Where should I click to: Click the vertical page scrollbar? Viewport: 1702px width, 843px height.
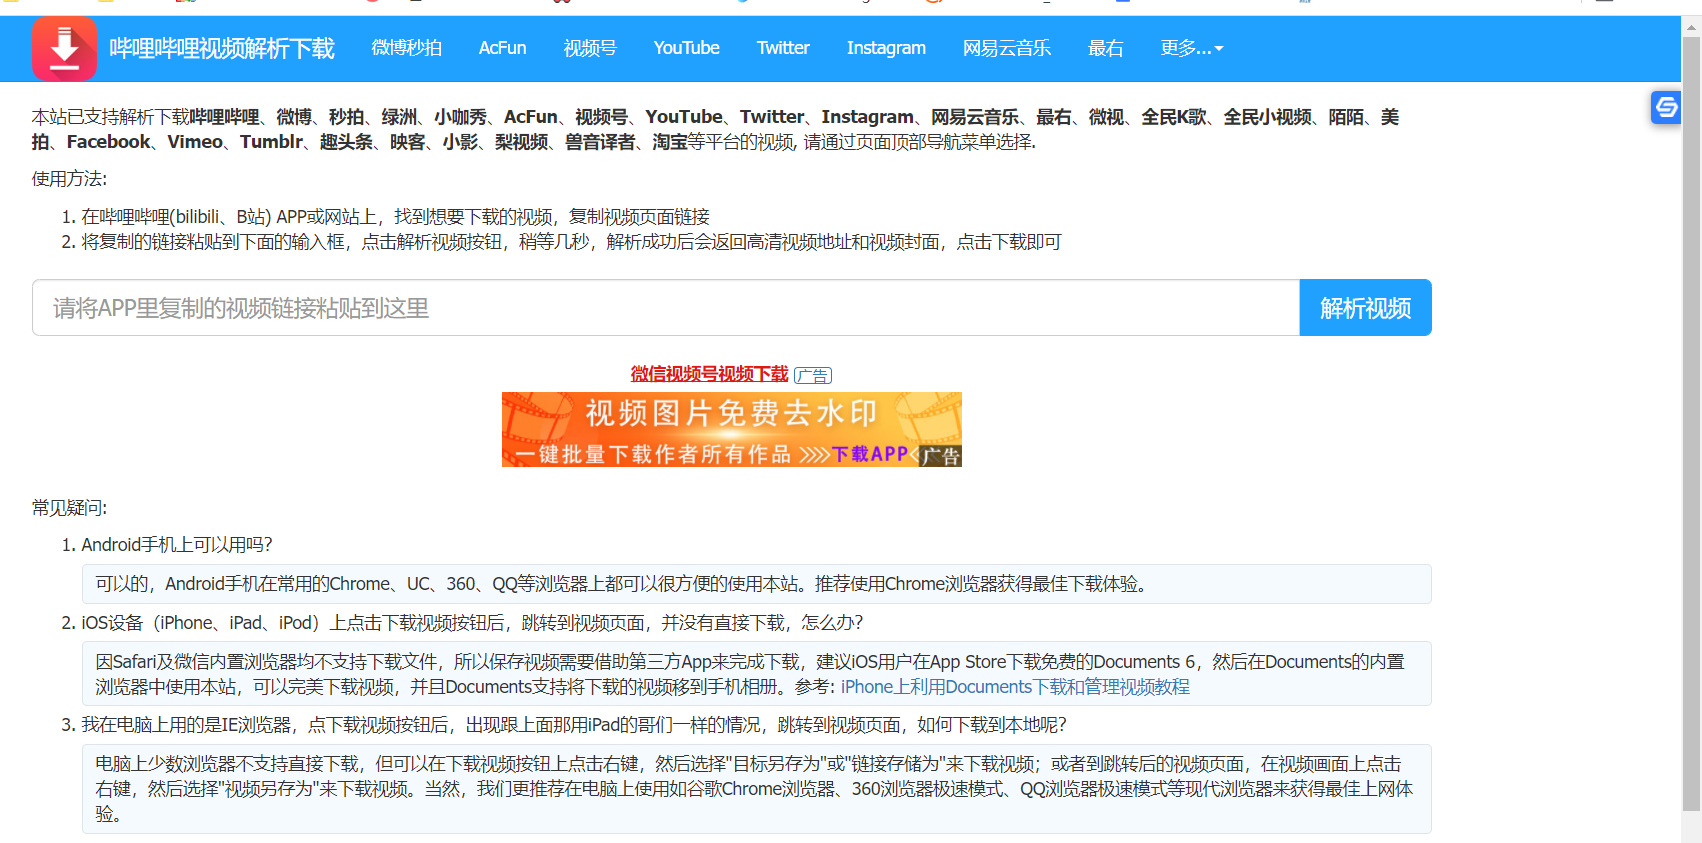tap(1691, 420)
